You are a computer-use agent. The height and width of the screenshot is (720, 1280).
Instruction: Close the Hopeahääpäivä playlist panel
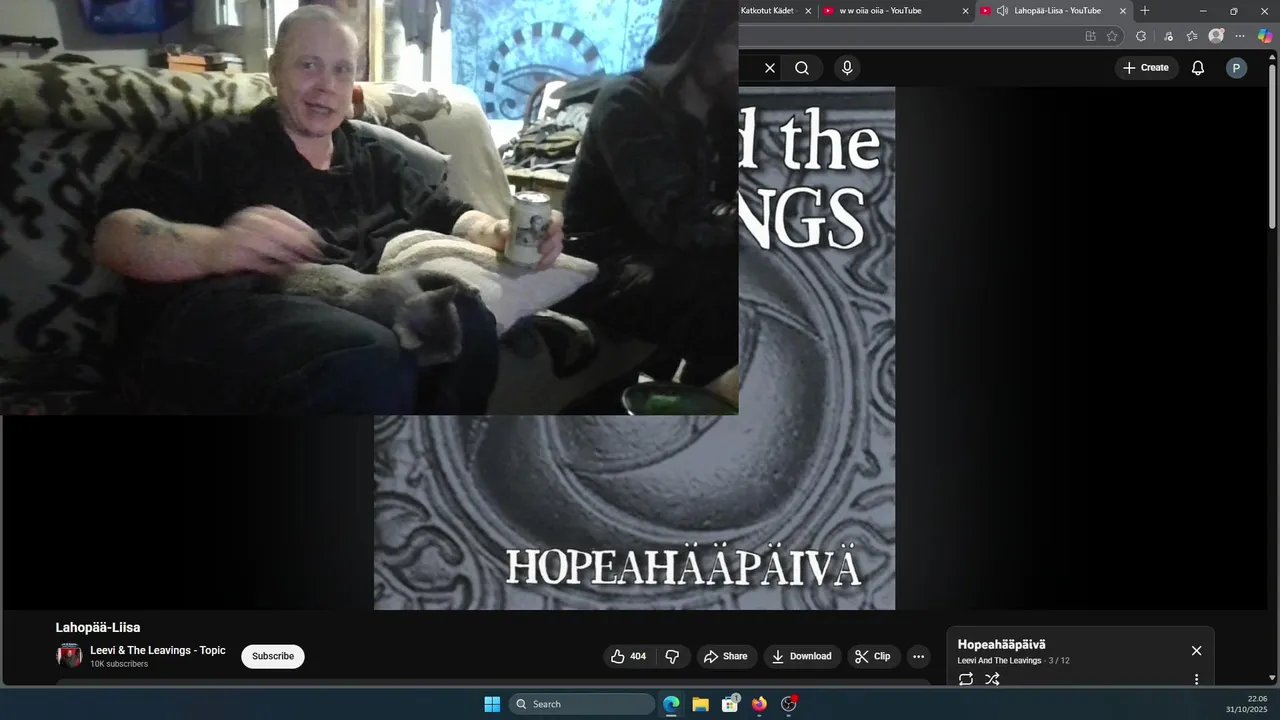[1196, 651]
